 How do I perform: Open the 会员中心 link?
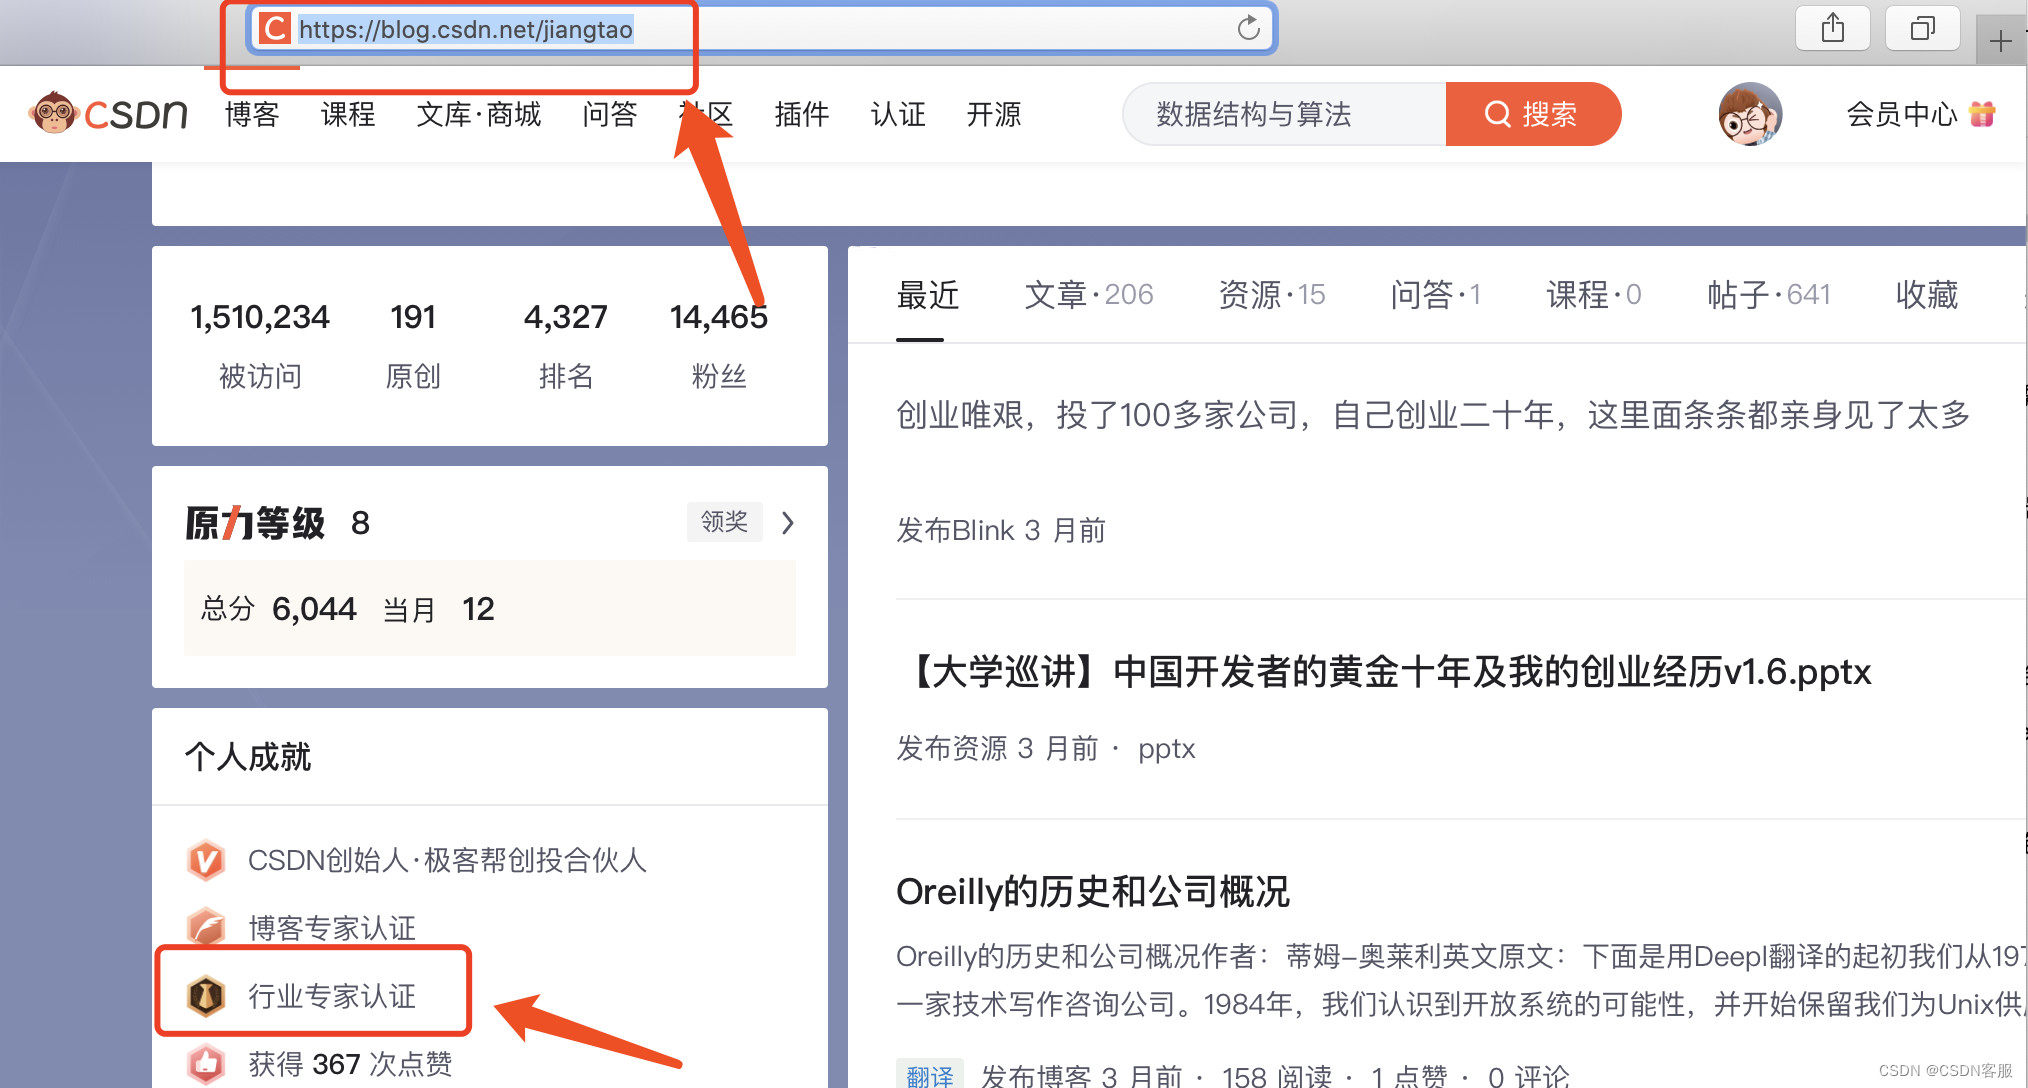coord(1901,114)
